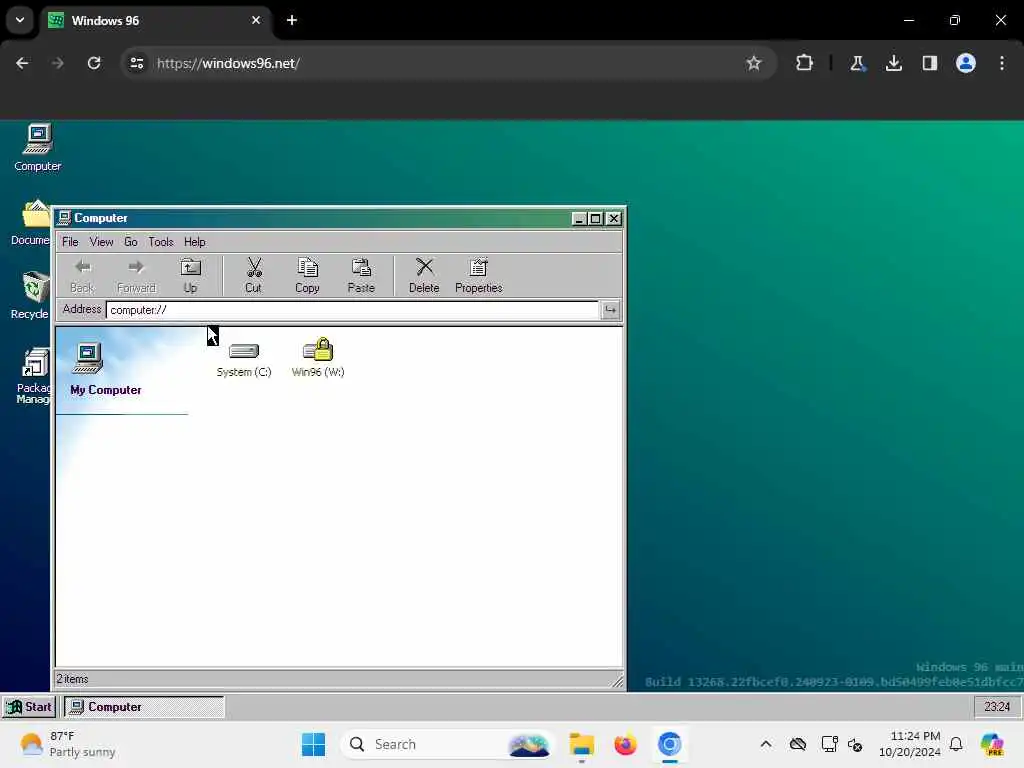The width and height of the screenshot is (1024, 768).
Task: Click the My Computer sidebar icon
Action: click(x=87, y=358)
